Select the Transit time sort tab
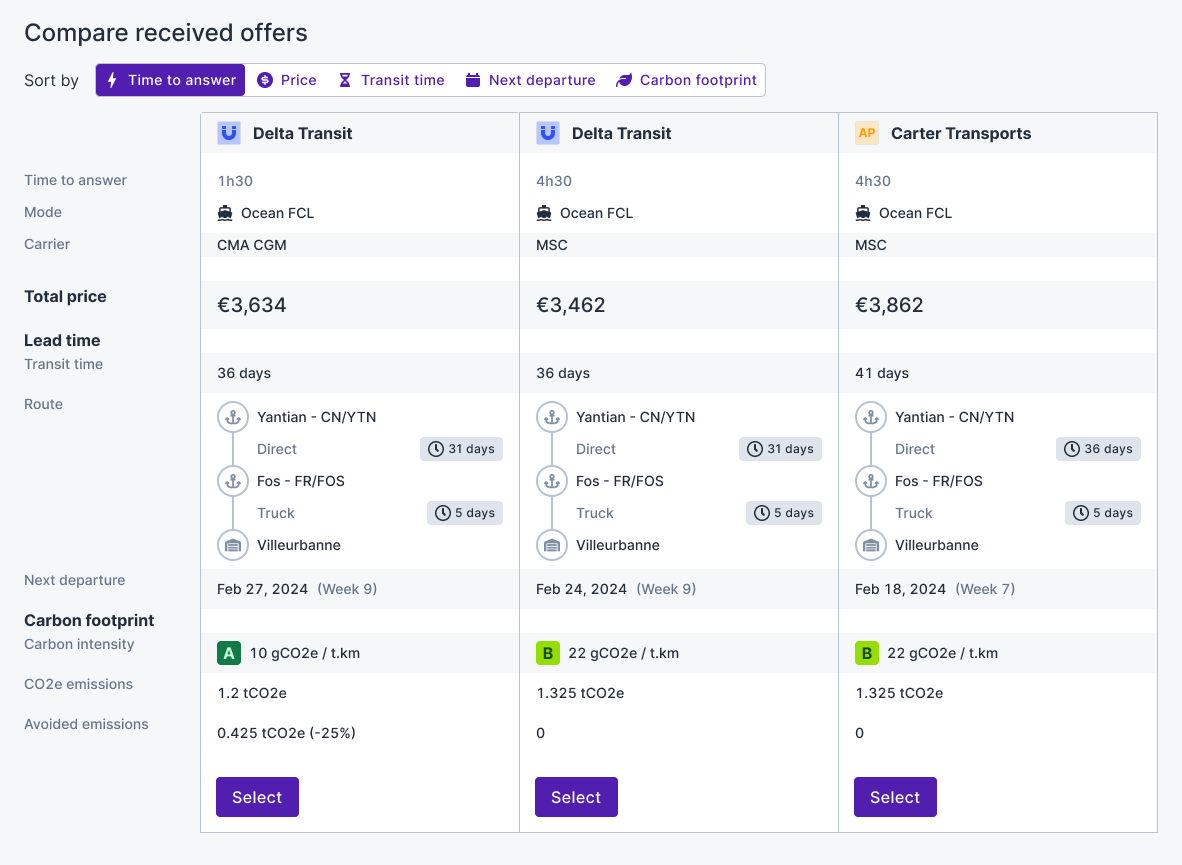The width and height of the screenshot is (1182, 865). point(391,80)
